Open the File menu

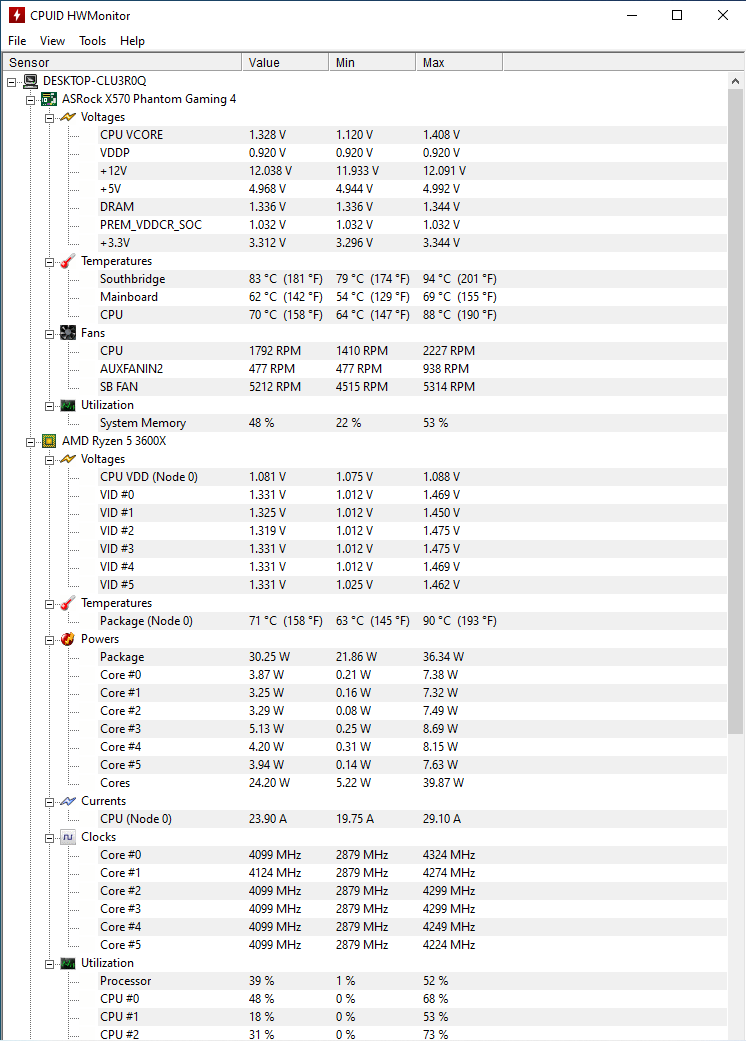pos(17,41)
